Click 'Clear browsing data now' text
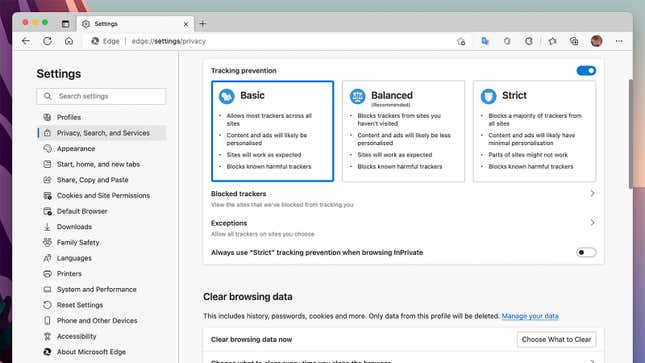The image size is (645, 363). [251, 340]
